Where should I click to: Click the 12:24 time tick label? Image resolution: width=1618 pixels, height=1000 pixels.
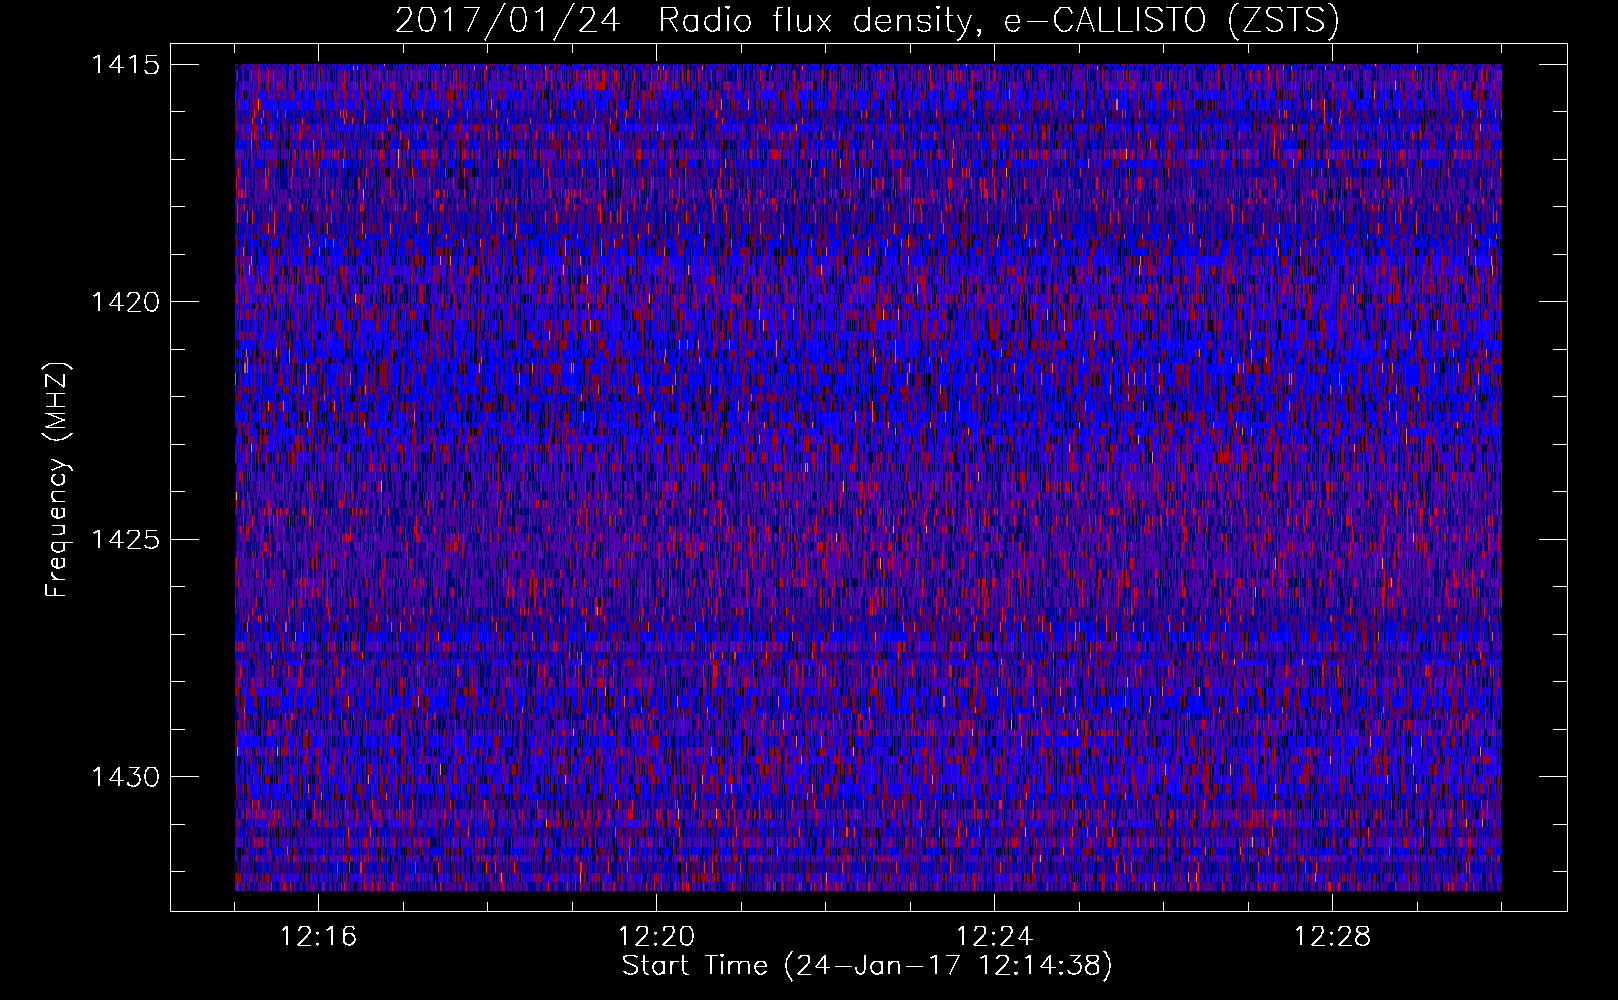coord(994,937)
